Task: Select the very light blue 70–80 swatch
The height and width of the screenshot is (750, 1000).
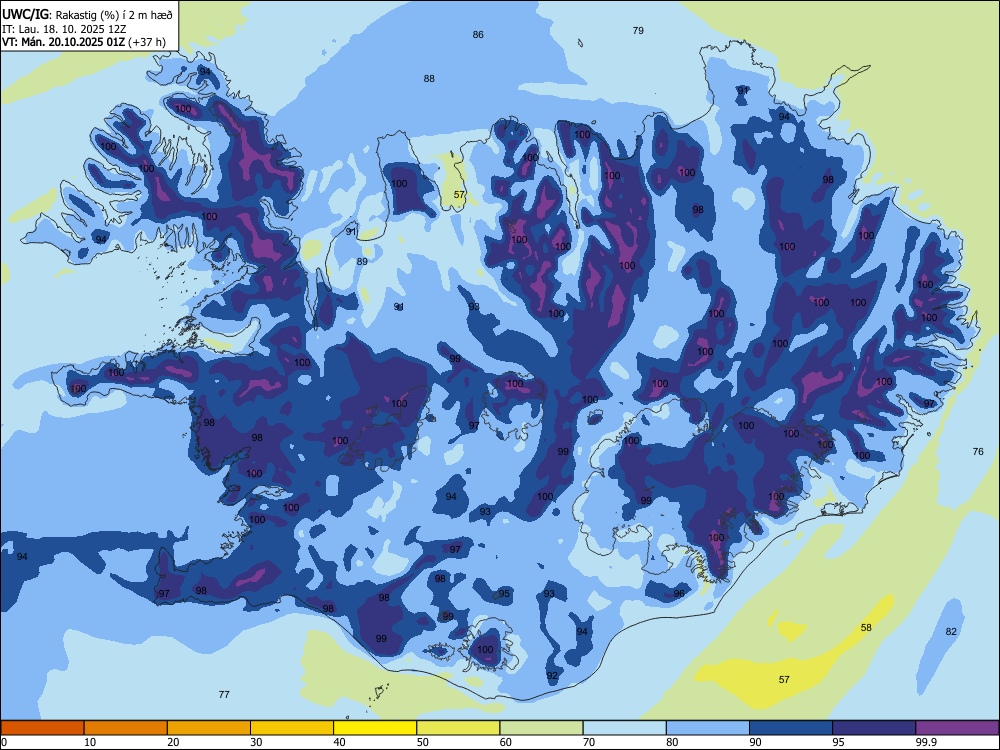Action: [624, 728]
